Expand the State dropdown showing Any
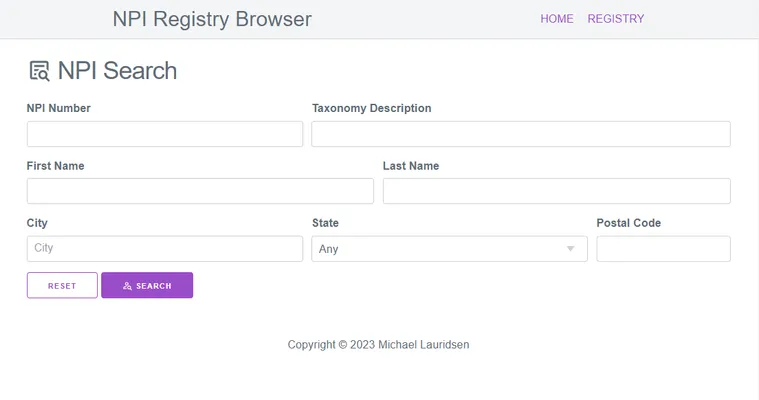The width and height of the screenshot is (759, 400). (449, 249)
